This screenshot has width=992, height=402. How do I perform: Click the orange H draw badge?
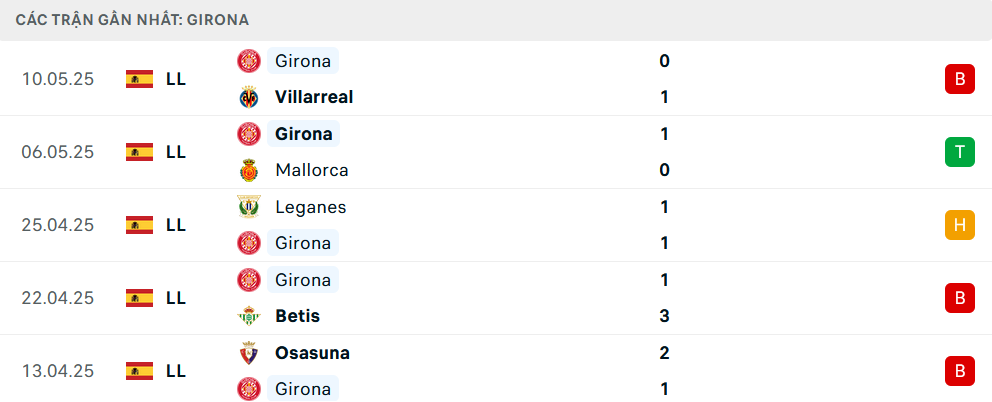pyautogui.click(x=960, y=225)
